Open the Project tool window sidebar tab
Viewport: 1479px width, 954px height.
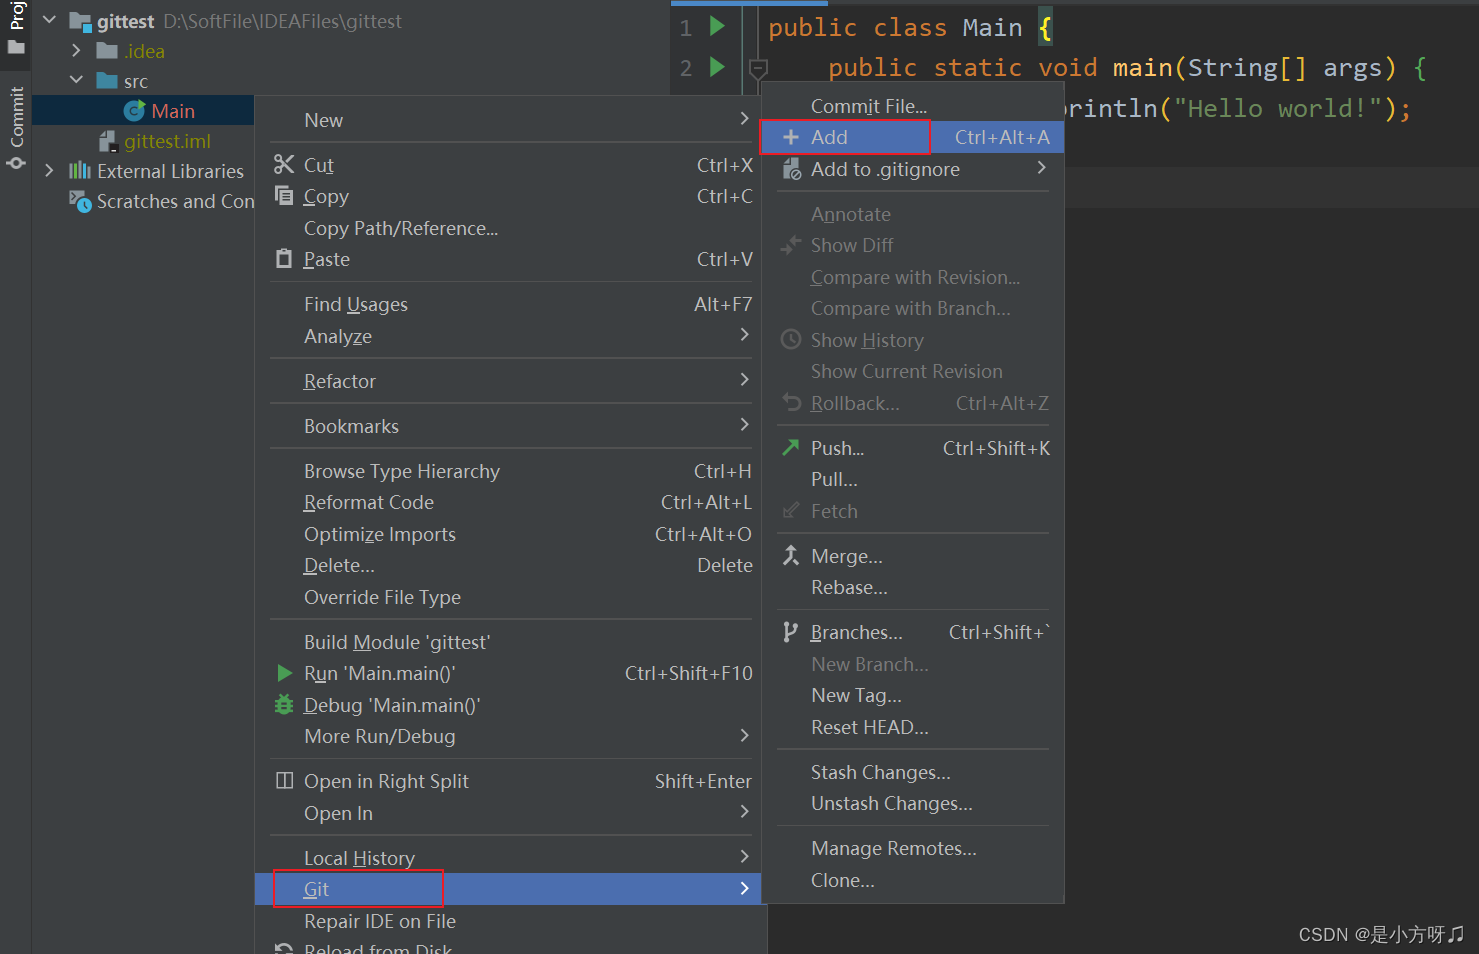click(x=16, y=30)
